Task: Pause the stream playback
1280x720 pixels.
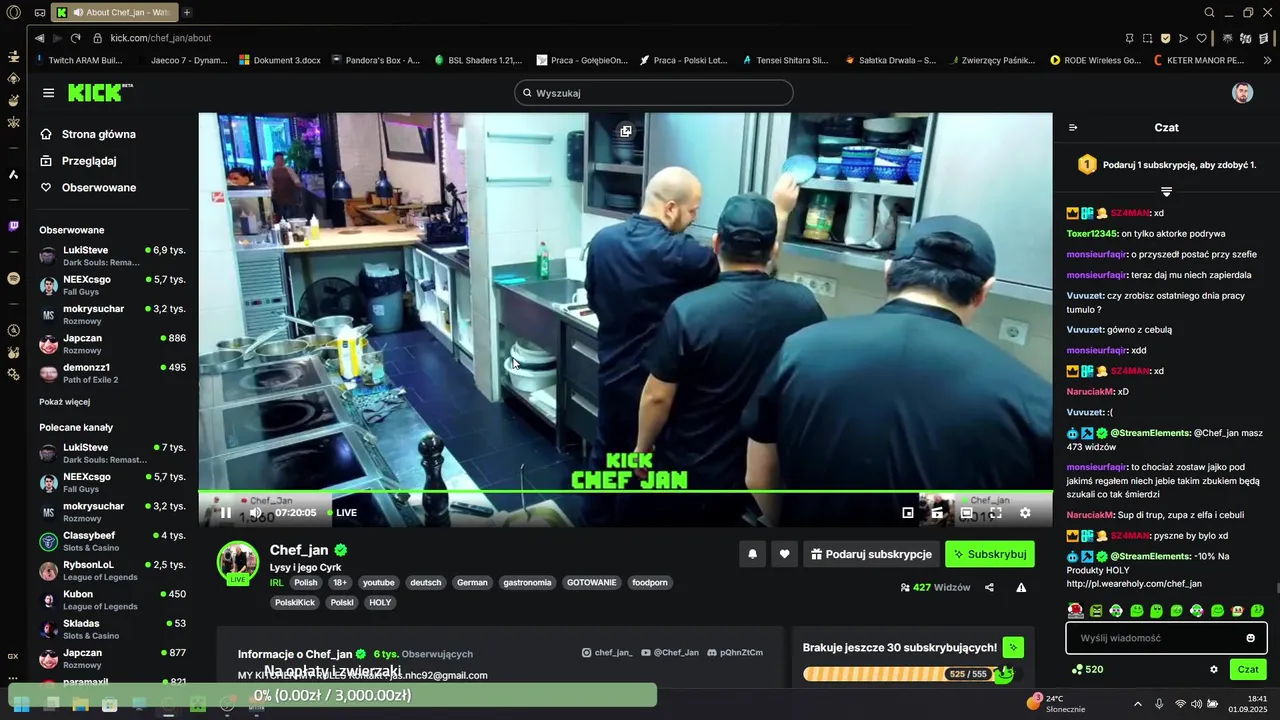Action: [226, 513]
